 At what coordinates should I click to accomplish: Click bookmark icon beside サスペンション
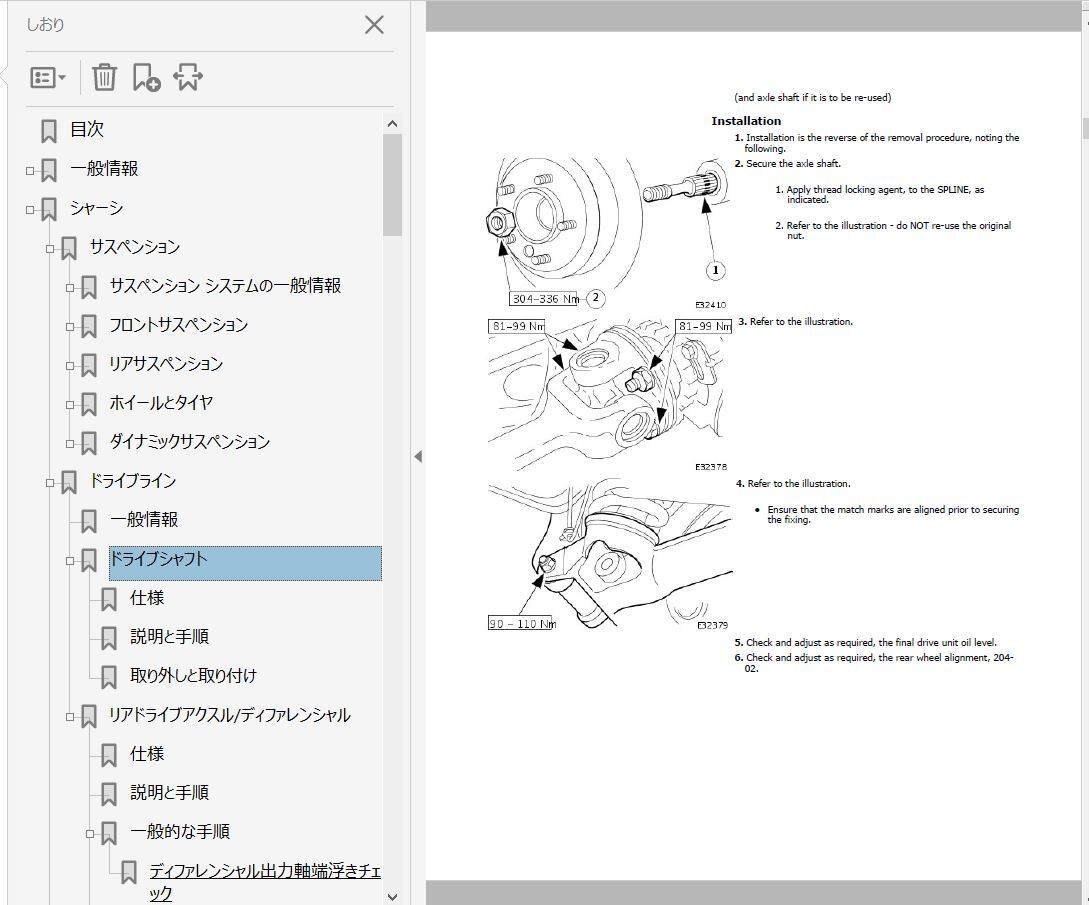click(x=69, y=249)
